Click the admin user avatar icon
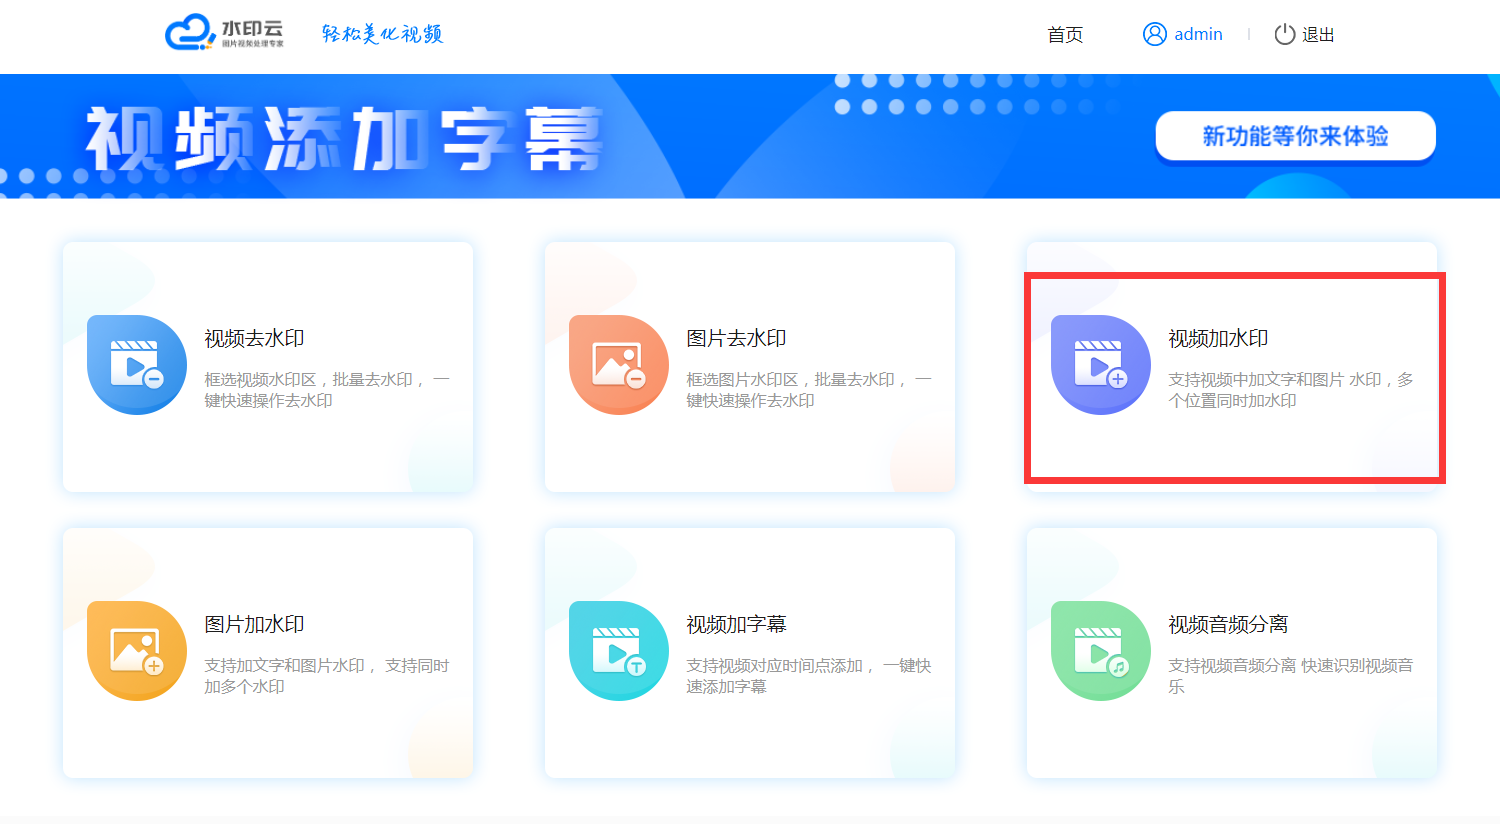 1155,34
